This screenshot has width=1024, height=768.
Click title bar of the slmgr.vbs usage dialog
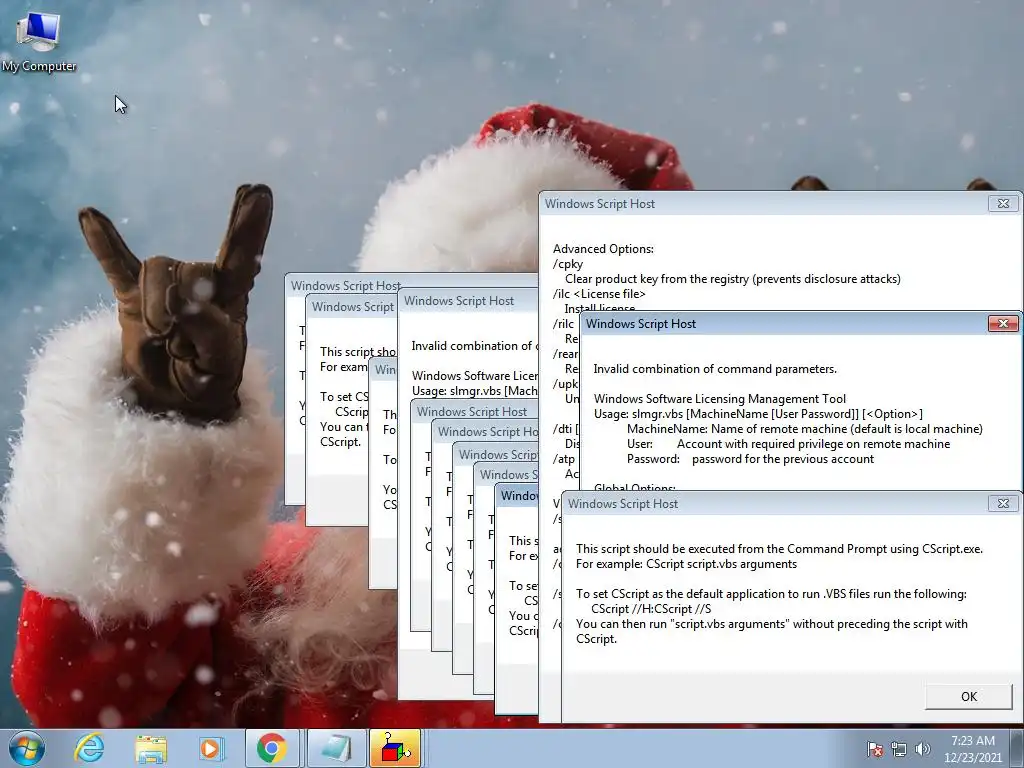click(784, 324)
